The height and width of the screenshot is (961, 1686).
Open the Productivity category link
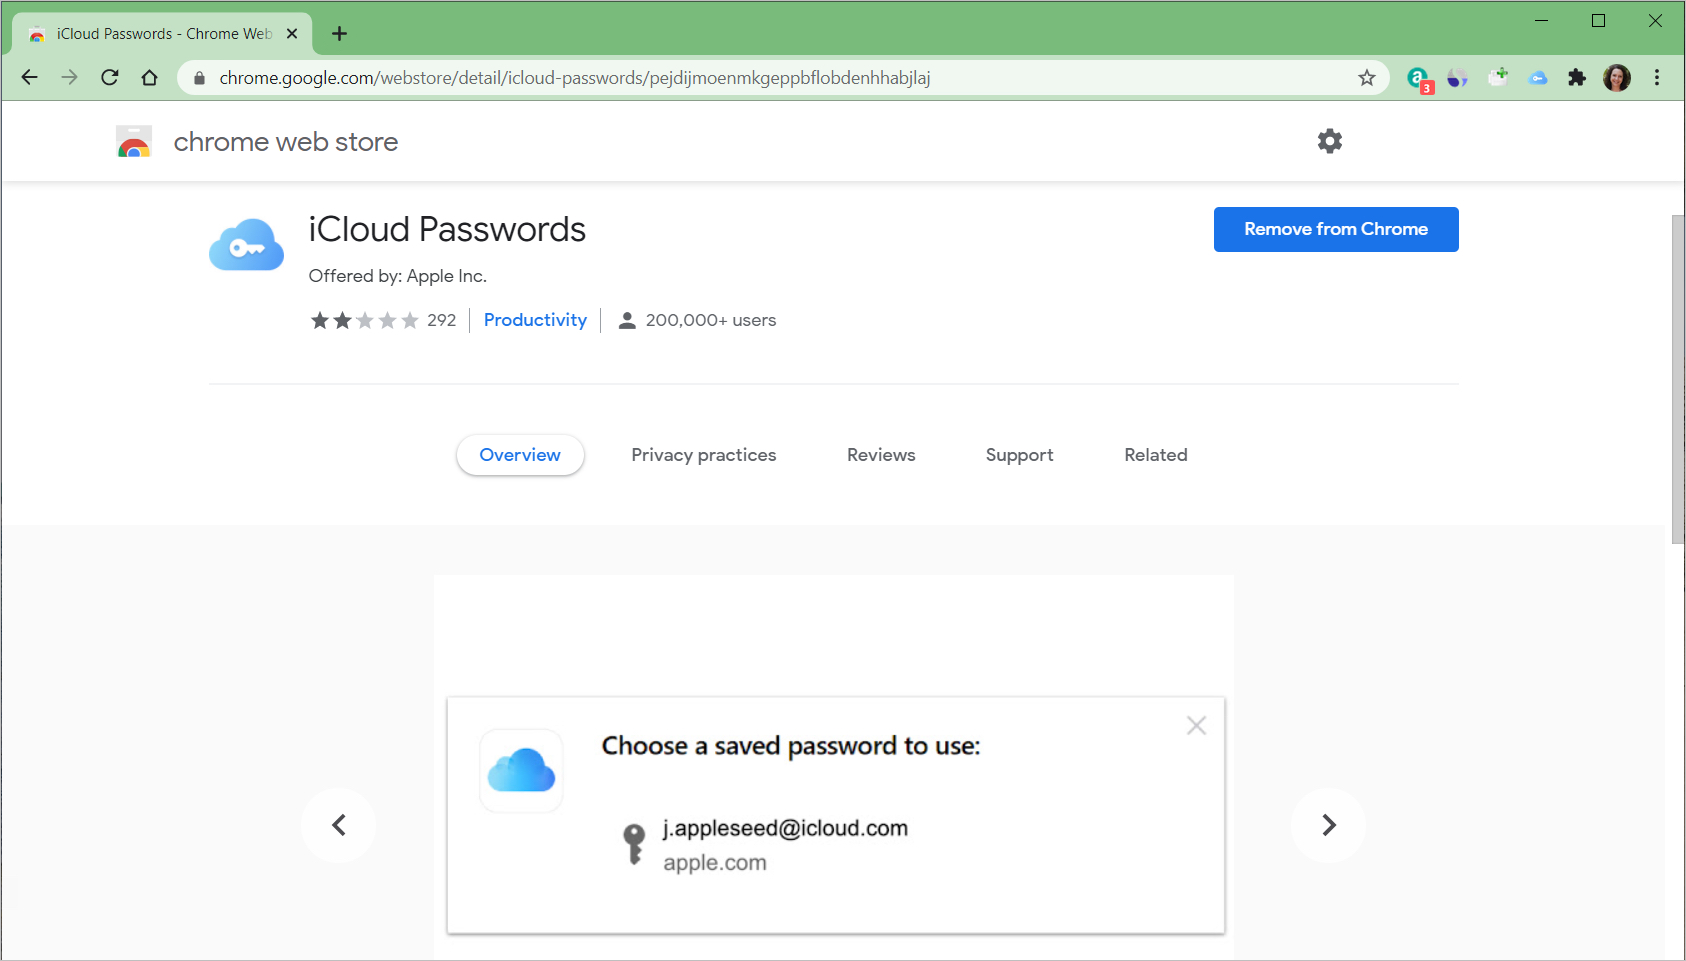[535, 320]
